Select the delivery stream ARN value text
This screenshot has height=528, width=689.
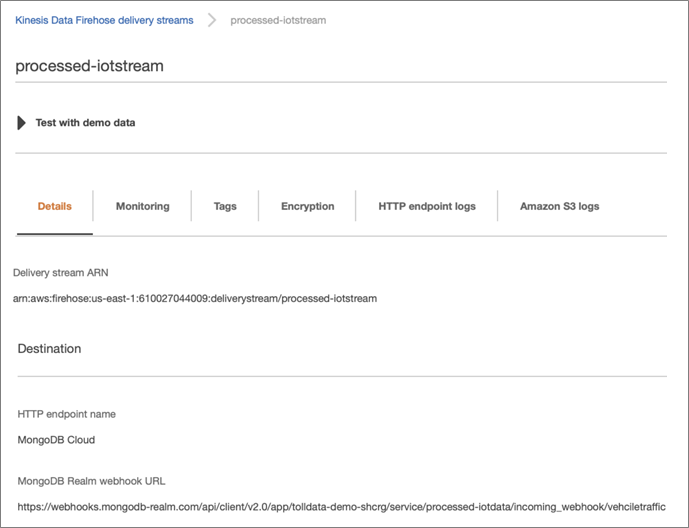(195, 299)
